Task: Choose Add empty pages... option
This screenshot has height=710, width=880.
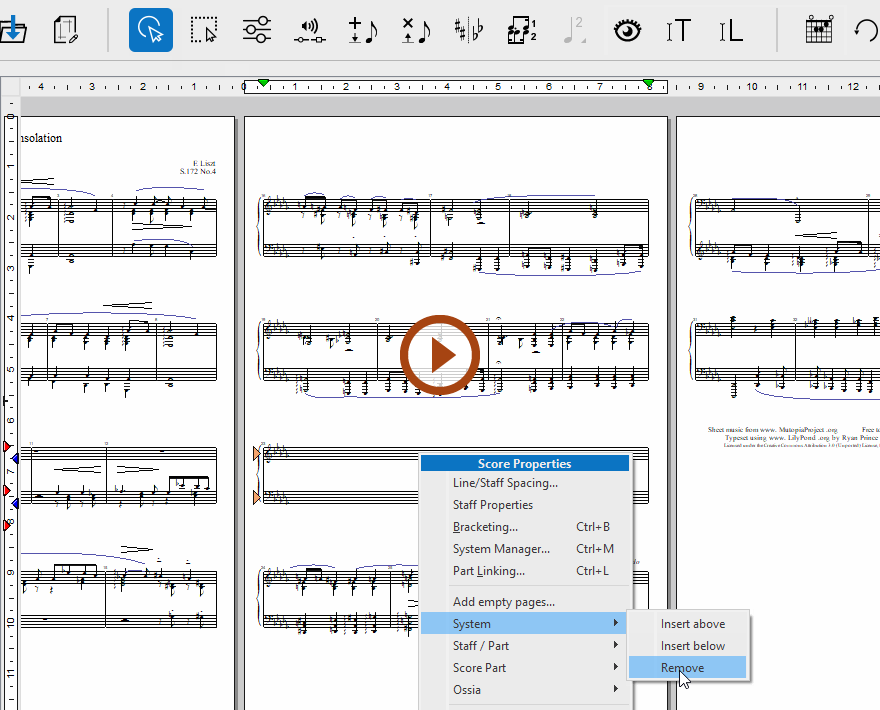Action: 503,602
